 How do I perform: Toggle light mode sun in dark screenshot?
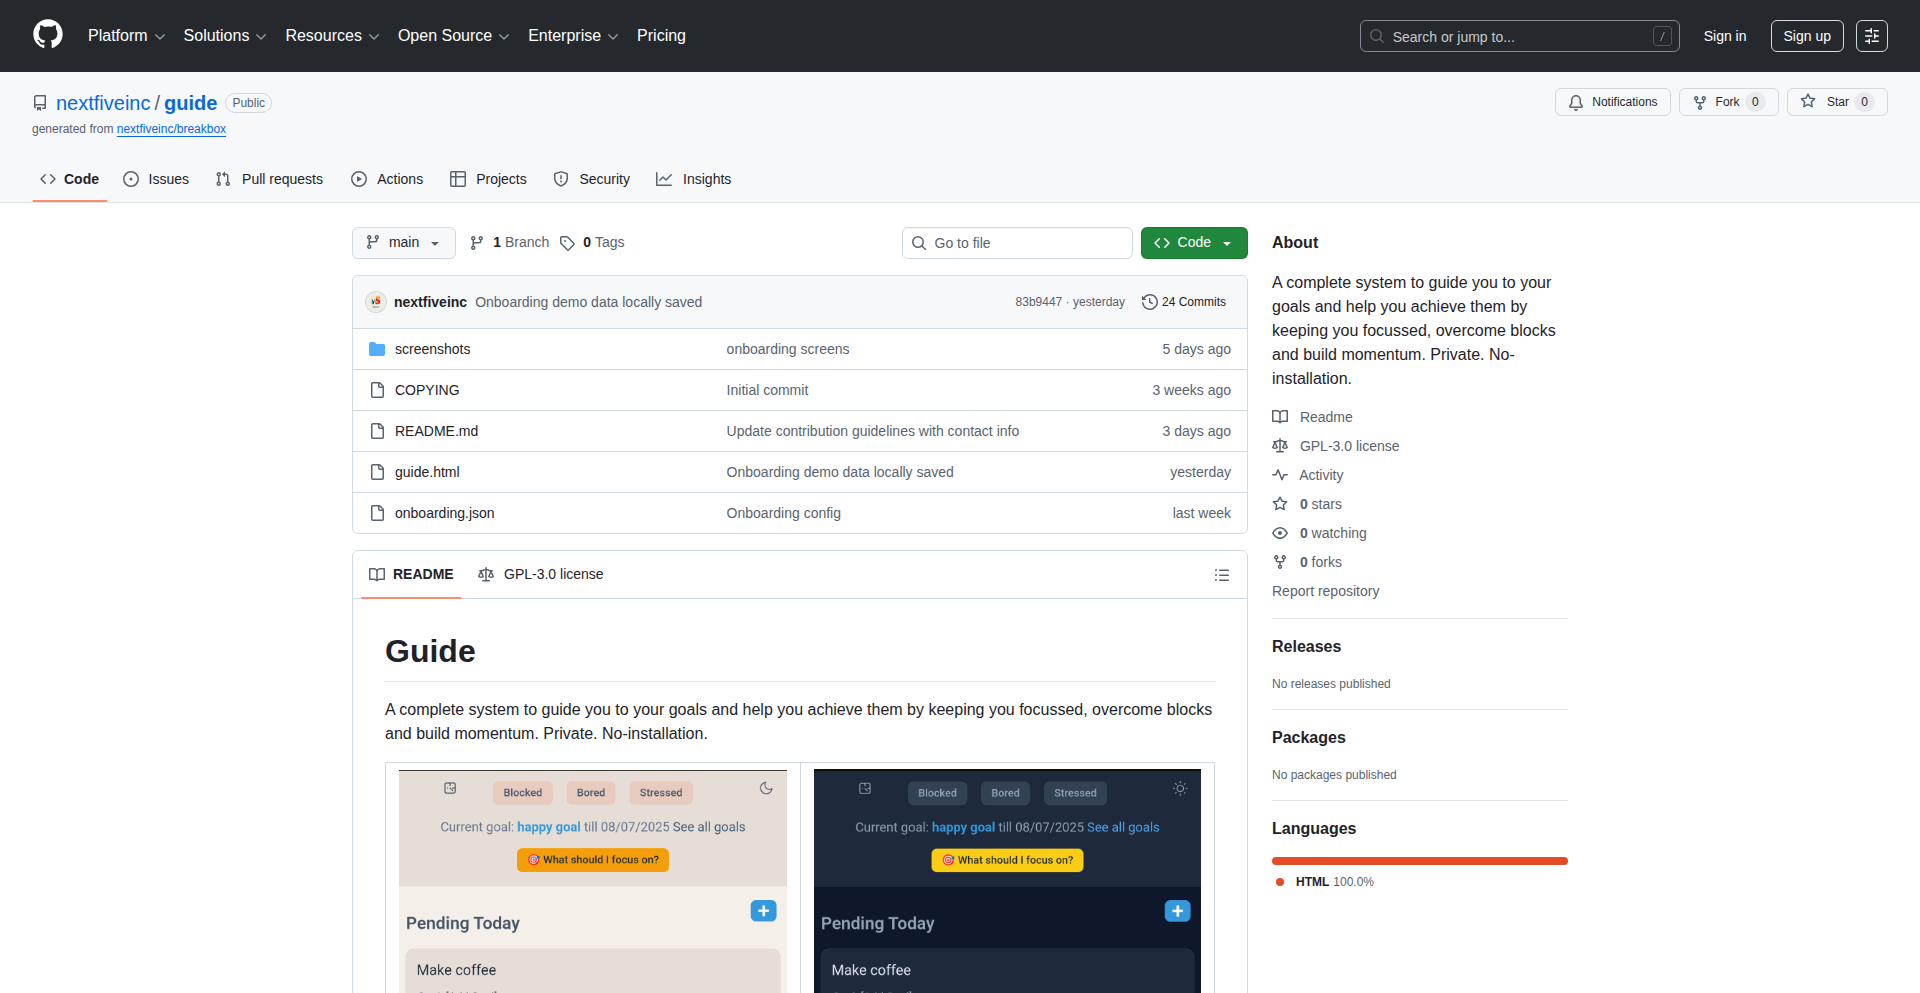coord(1180,788)
